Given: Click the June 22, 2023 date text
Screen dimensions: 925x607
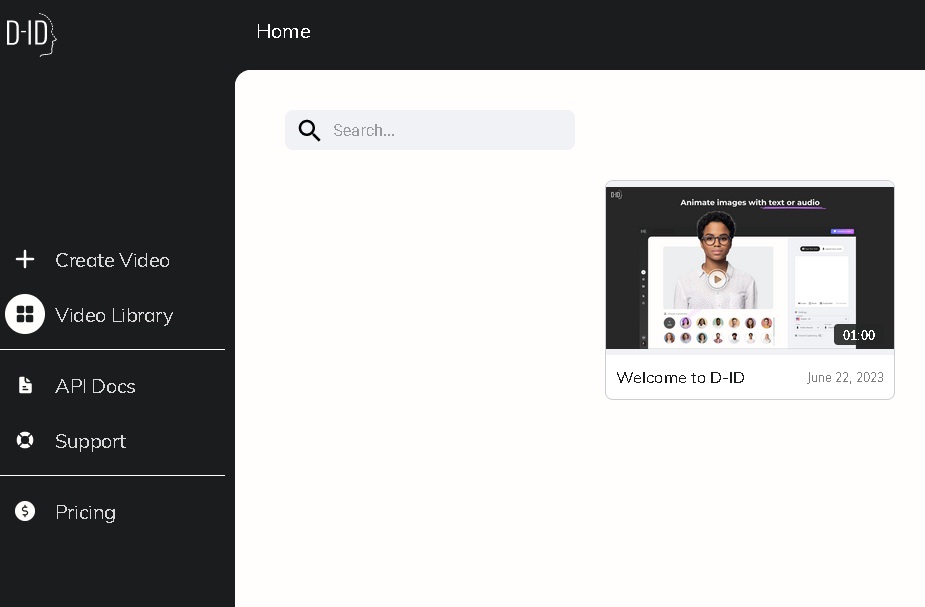Looking at the screenshot, I should click(x=845, y=378).
